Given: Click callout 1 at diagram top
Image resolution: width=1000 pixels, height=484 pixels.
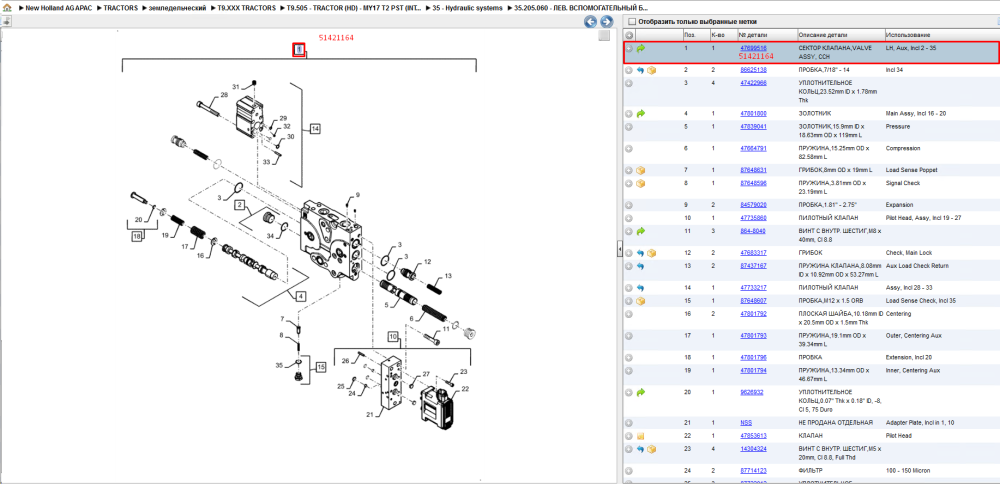Looking at the screenshot, I should [298, 50].
